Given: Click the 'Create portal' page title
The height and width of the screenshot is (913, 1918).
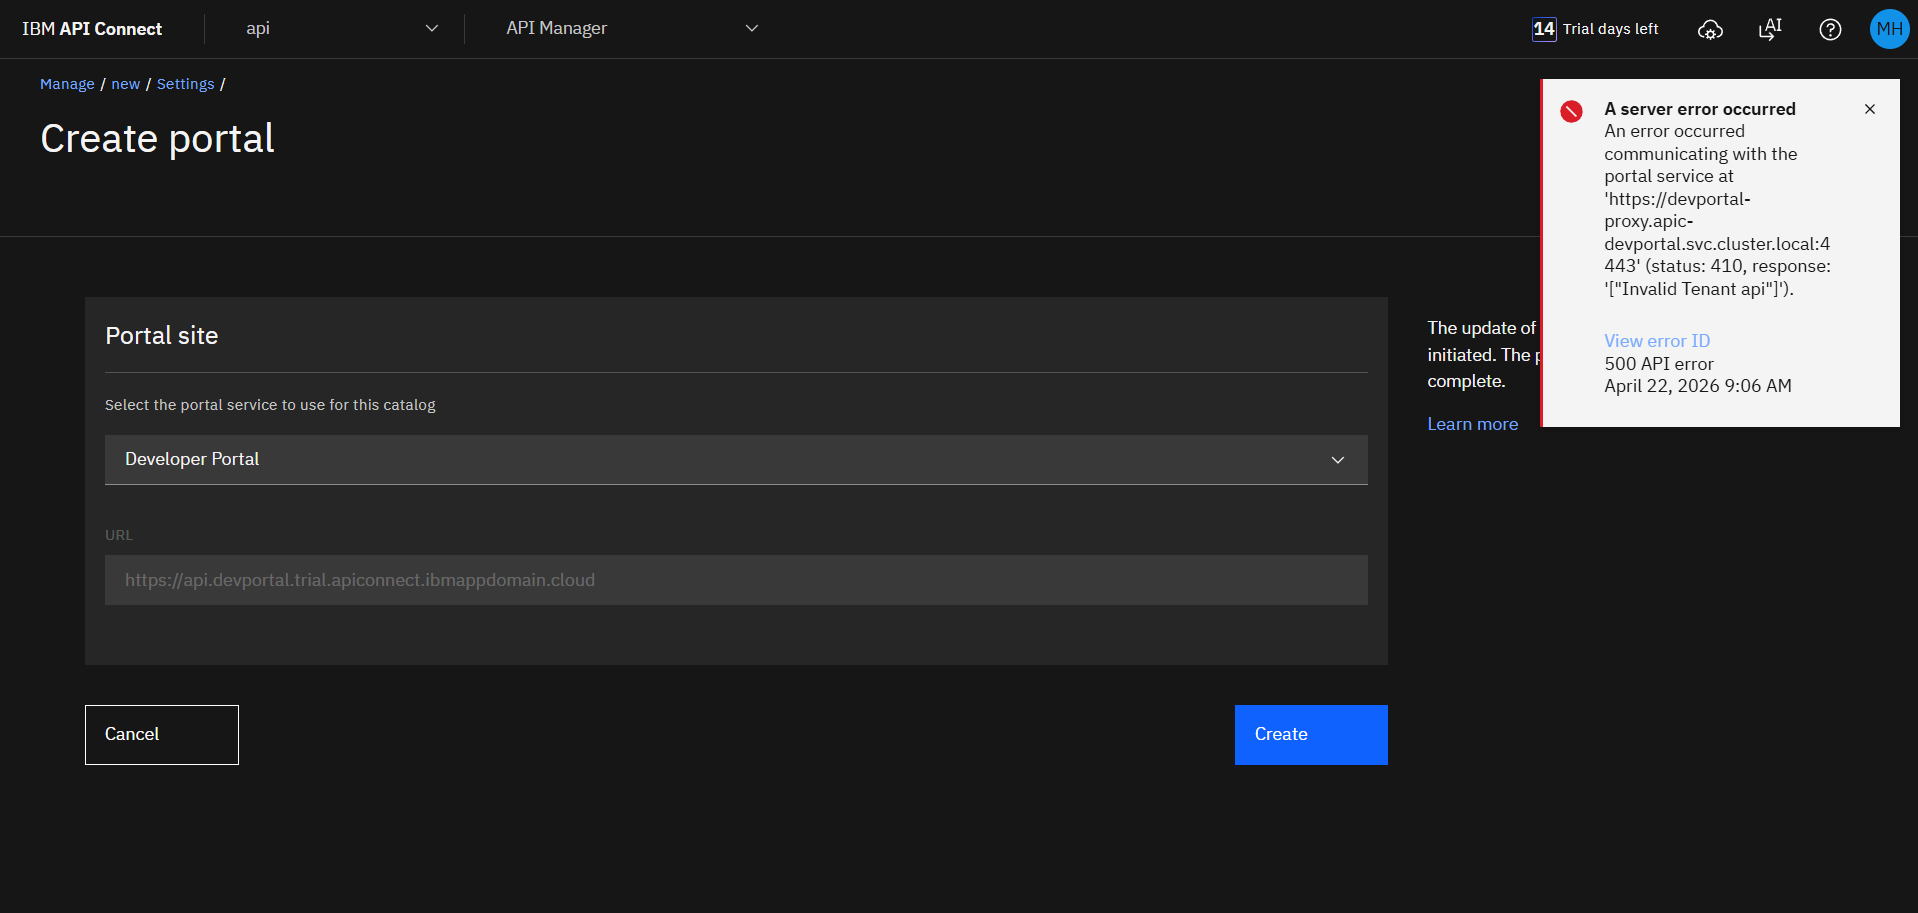Looking at the screenshot, I should pos(157,138).
